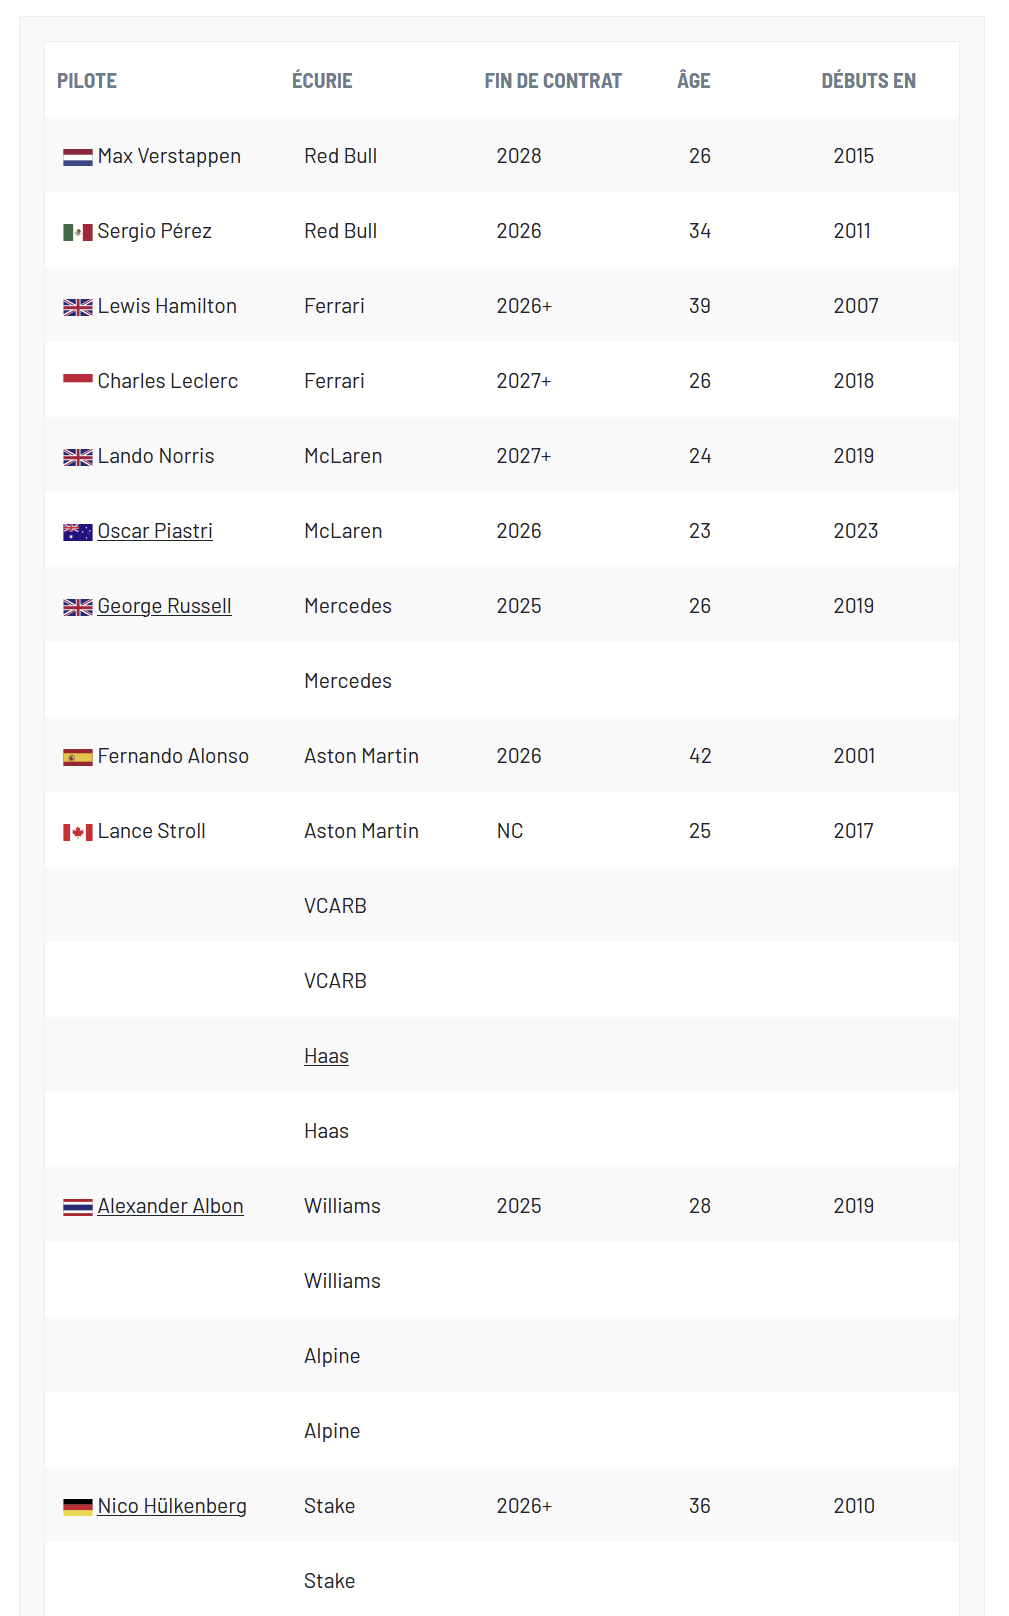This screenshot has height=1616, width=1009.
Task: Click the German flag beside Nico Hülkenberg
Action: (x=77, y=1507)
